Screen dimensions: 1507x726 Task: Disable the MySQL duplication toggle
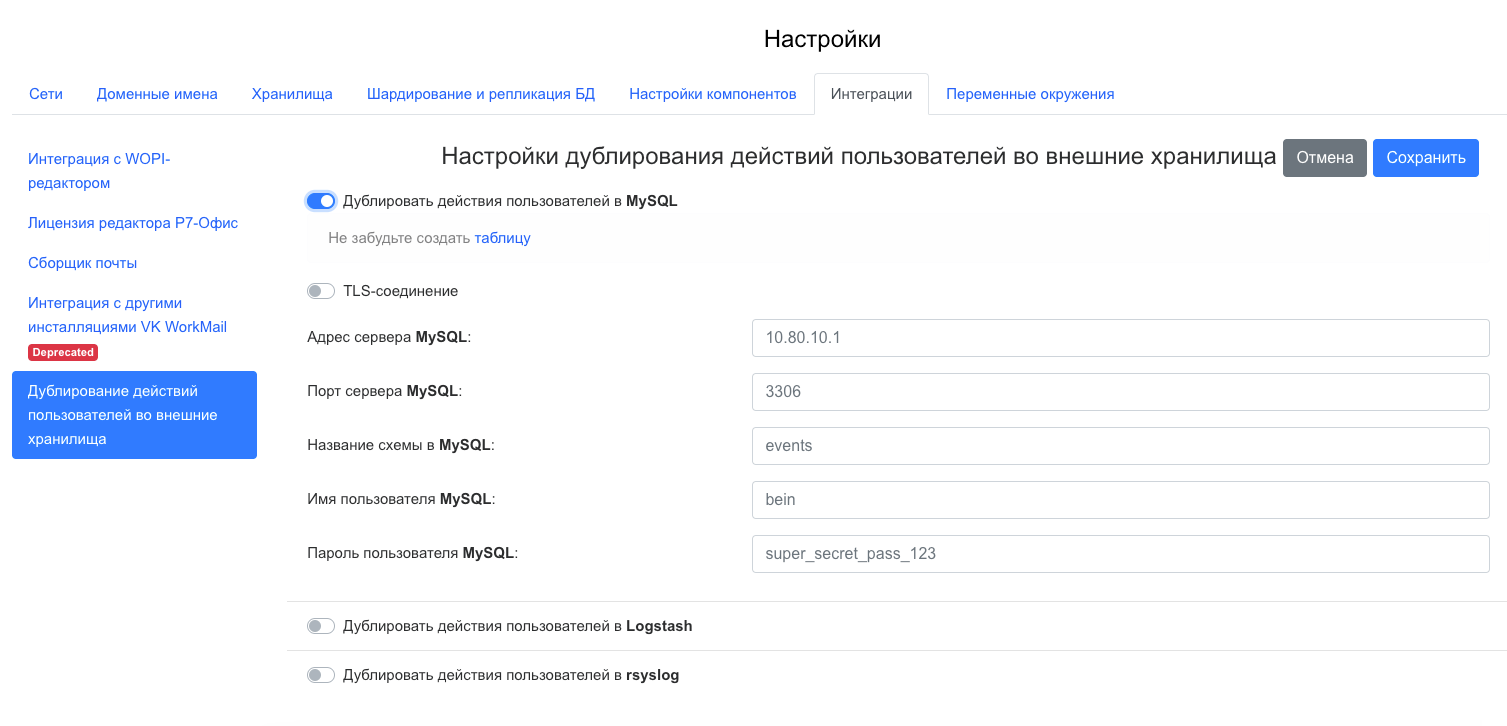click(x=321, y=201)
